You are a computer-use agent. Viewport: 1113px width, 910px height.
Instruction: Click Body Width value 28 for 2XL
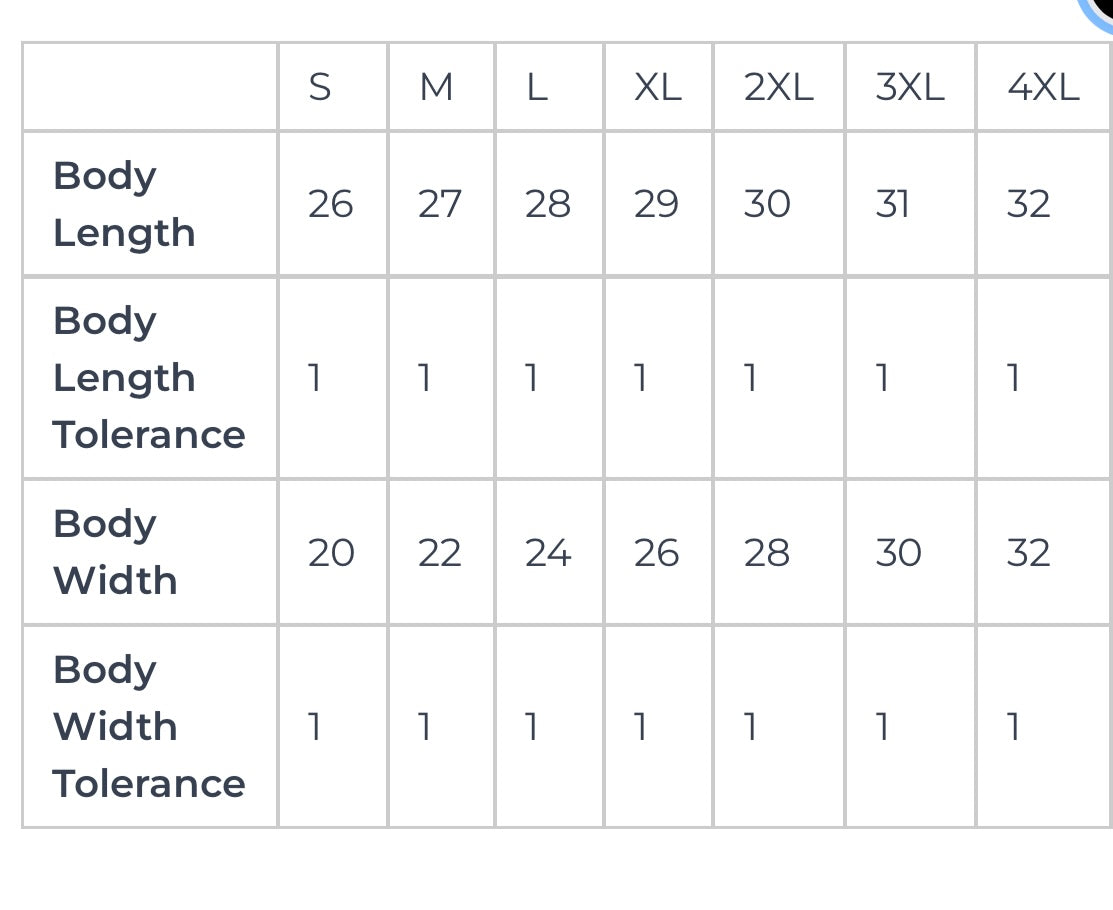(767, 552)
